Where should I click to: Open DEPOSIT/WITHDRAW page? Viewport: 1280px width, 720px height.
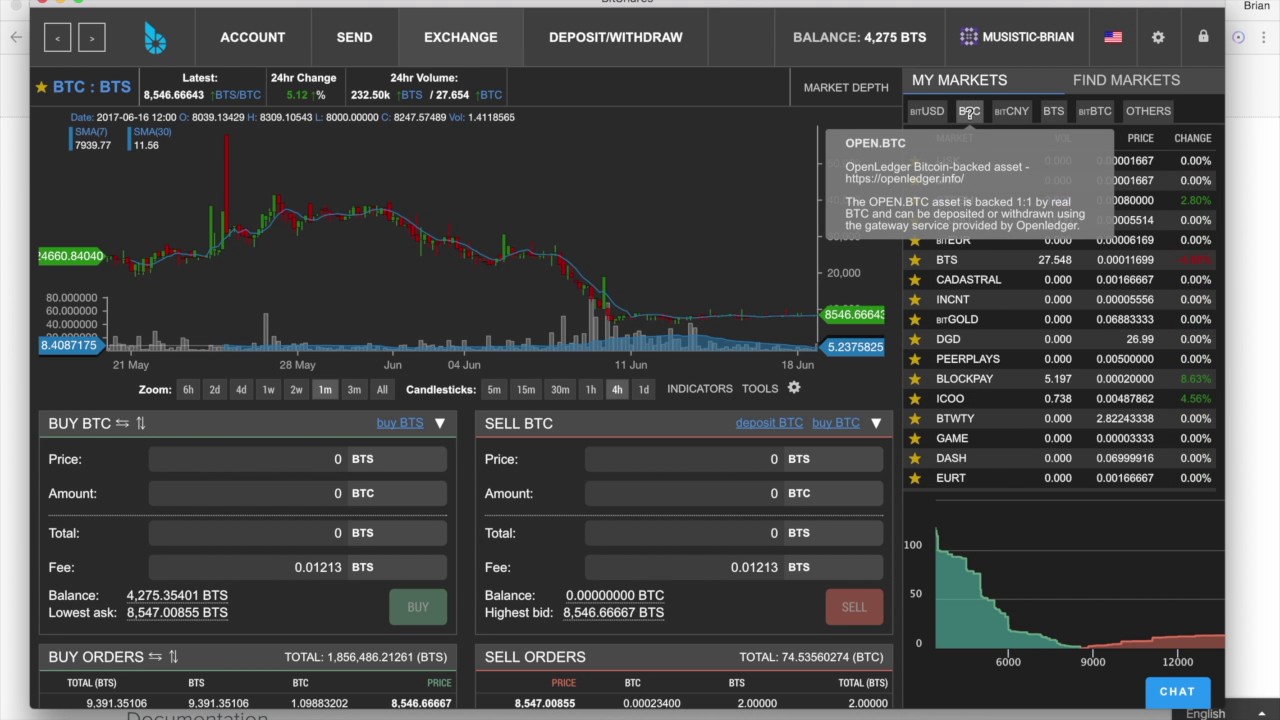coord(616,37)
